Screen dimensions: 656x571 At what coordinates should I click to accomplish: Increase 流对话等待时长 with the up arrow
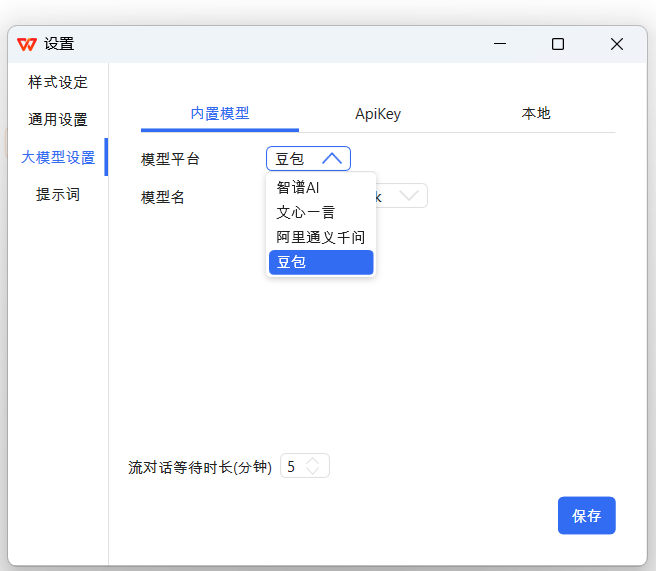pyautogui.click(x=313, y=461)
